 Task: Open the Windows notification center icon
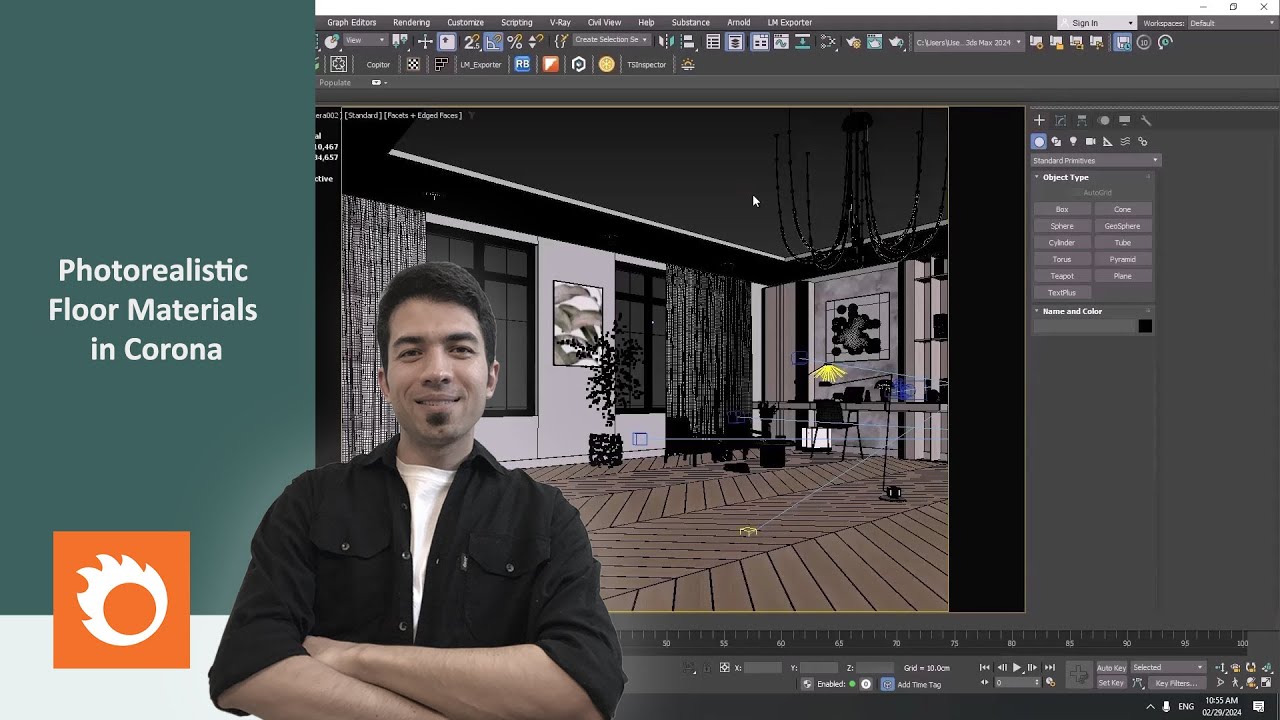pyautogui.click(x=1259, y=707)
